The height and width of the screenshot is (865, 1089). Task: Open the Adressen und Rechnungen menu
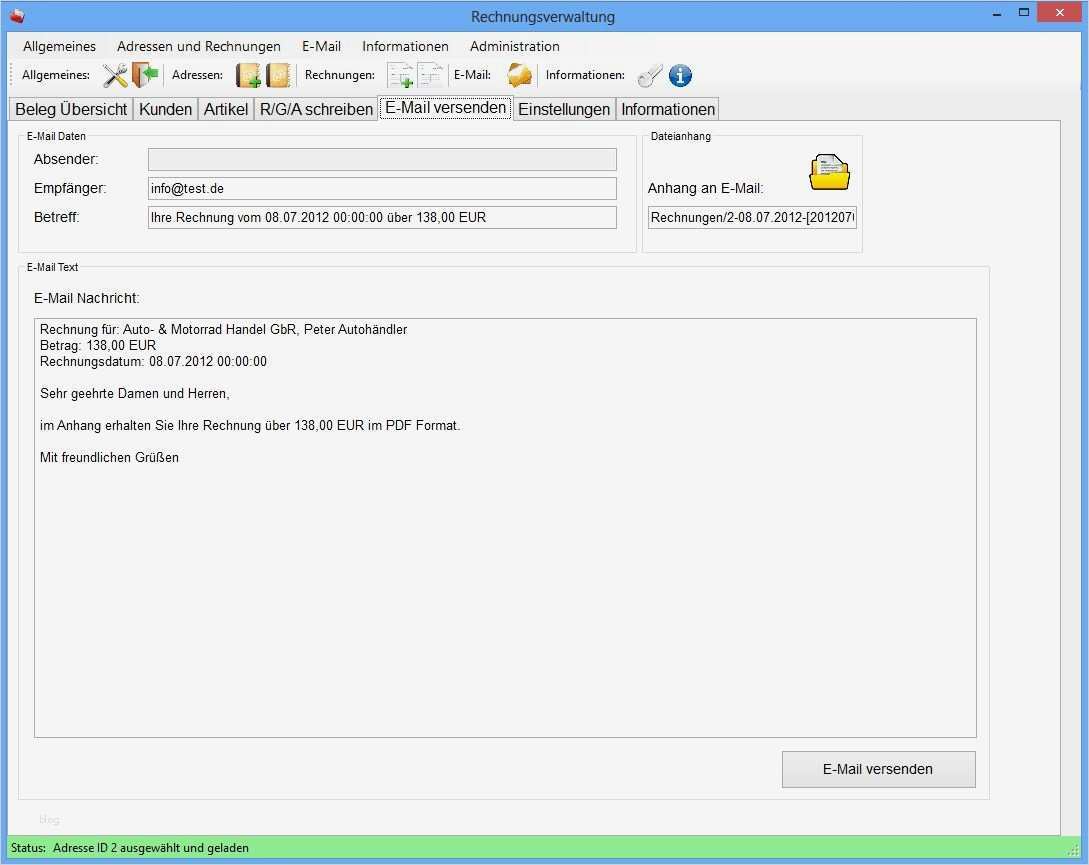click(x=198, y=46)
